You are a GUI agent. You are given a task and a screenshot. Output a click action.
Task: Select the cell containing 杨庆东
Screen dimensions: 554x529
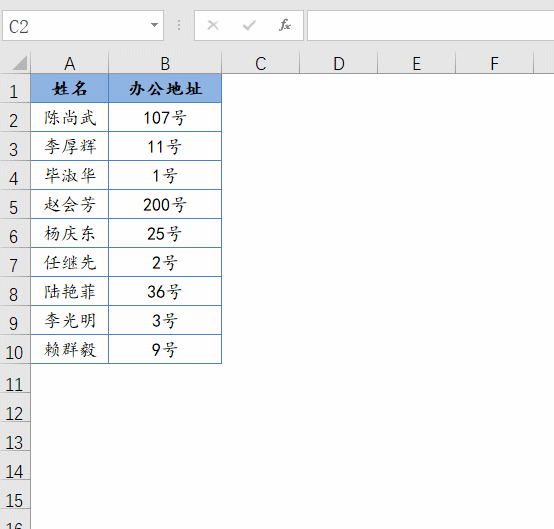click(x=70, y=233)
